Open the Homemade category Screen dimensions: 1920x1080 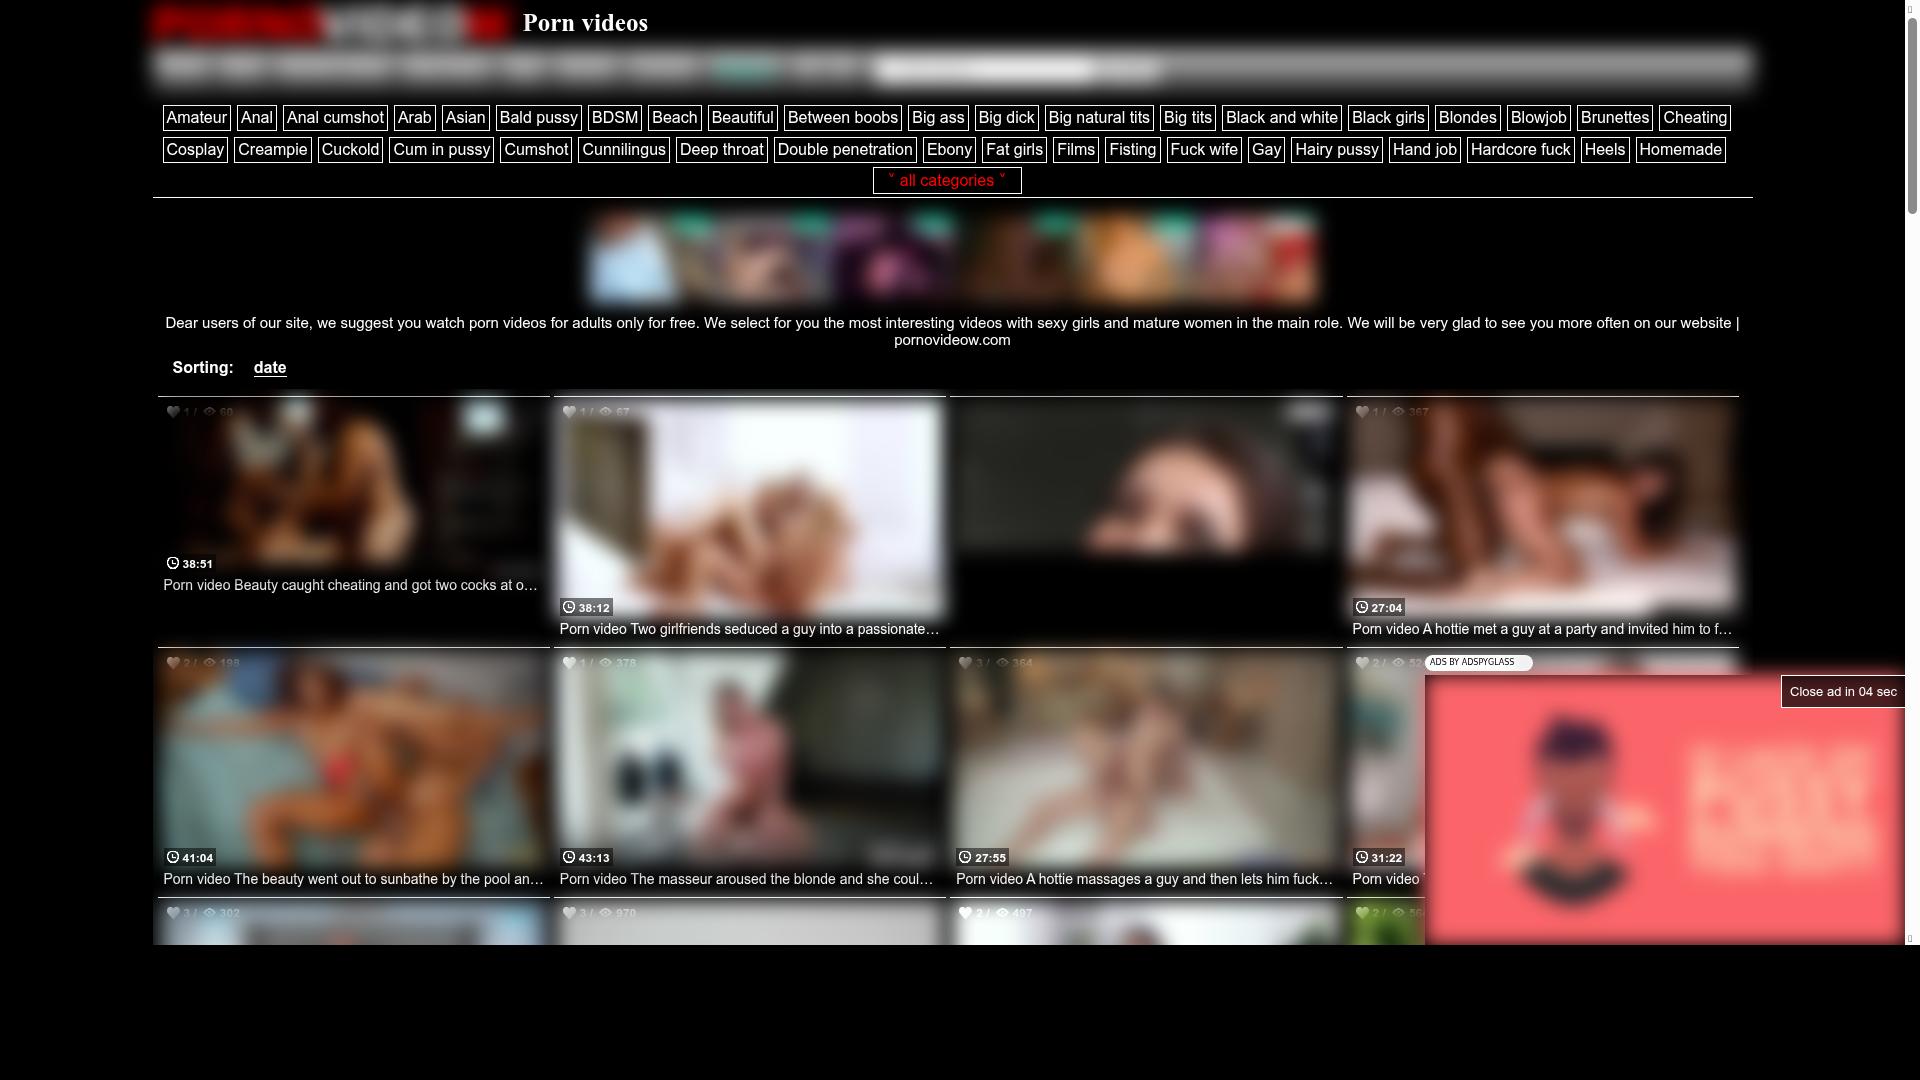point(1680,150)
